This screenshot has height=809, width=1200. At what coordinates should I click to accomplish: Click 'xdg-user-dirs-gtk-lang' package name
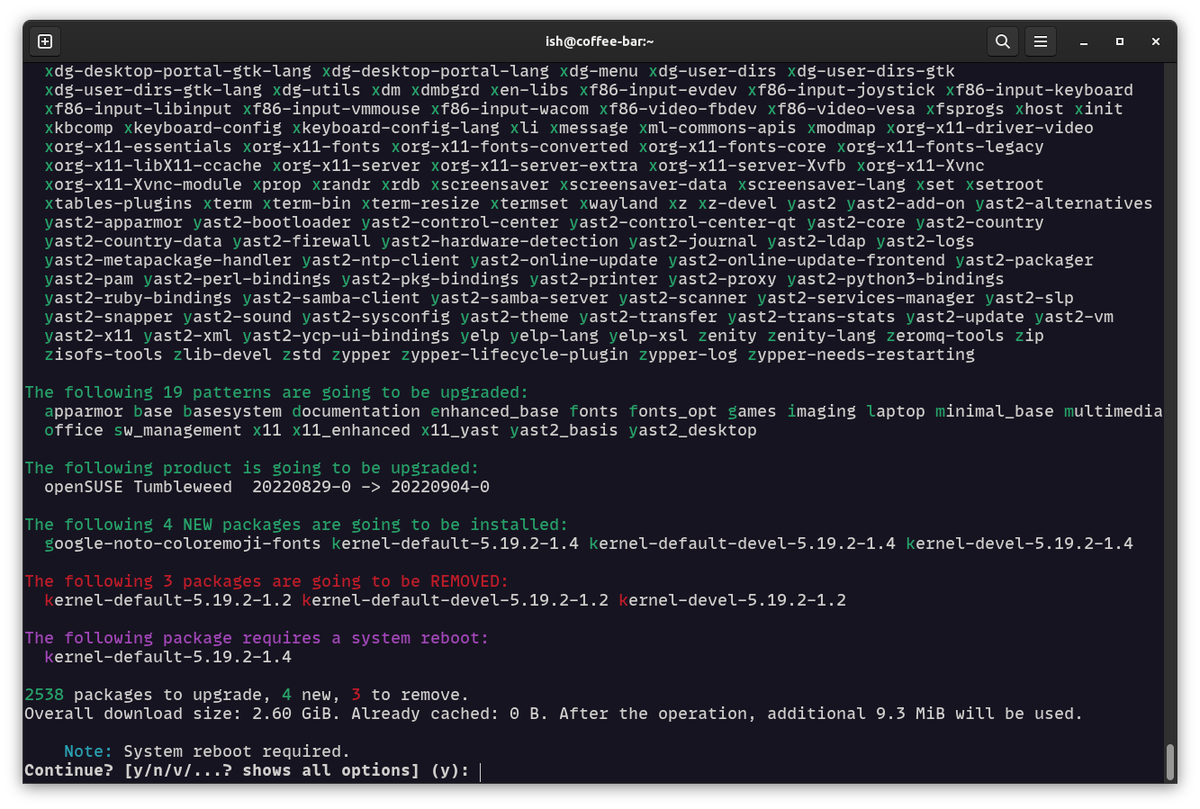point(153,89)
